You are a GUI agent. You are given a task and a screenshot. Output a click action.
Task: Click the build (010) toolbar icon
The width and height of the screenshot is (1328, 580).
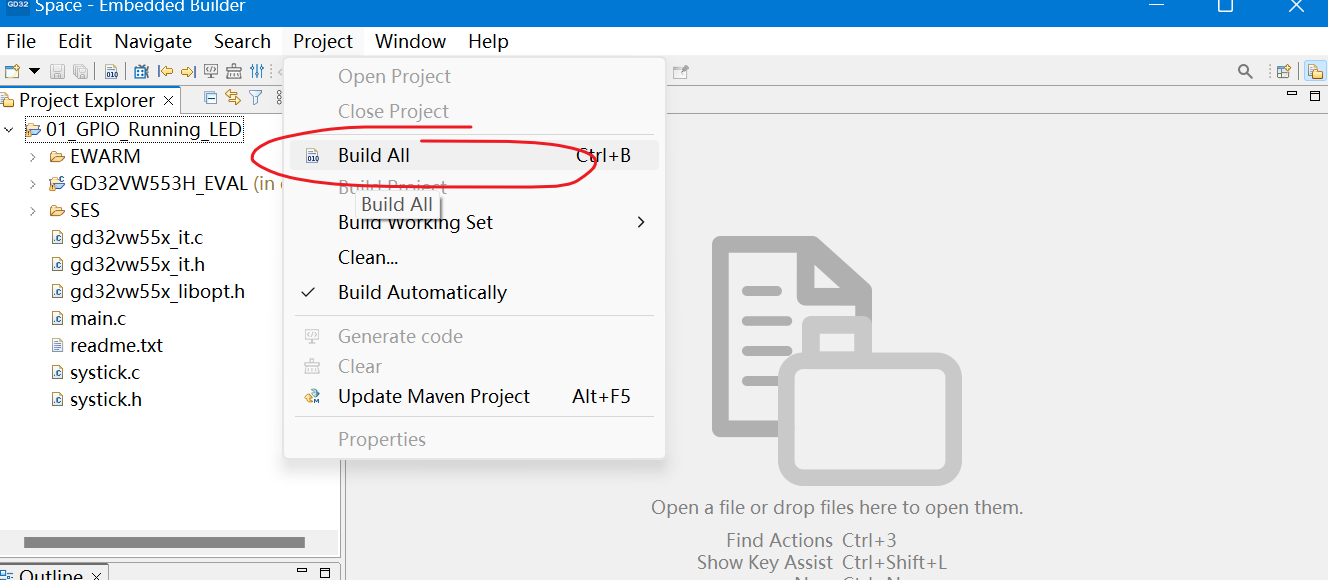click(x=111, y=71)
